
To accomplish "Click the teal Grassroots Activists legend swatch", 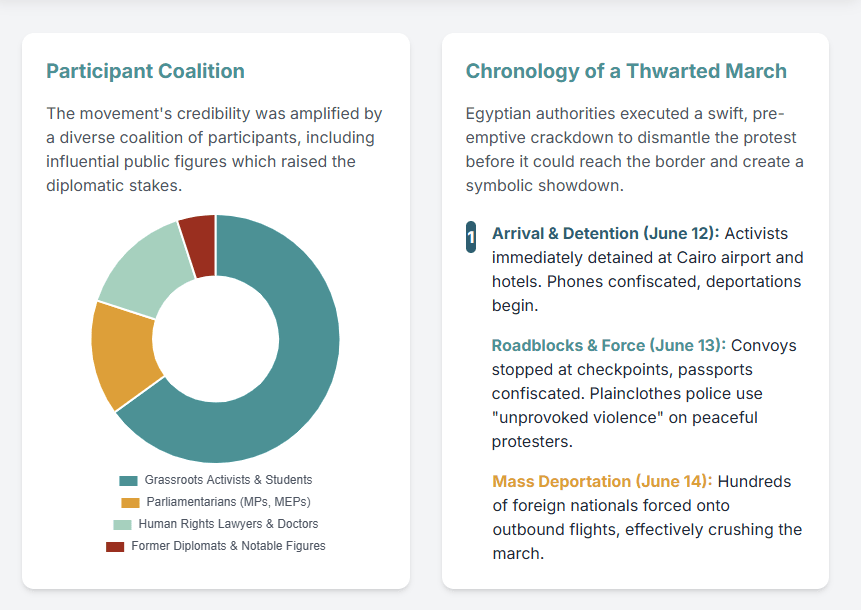I will (128, 480).
